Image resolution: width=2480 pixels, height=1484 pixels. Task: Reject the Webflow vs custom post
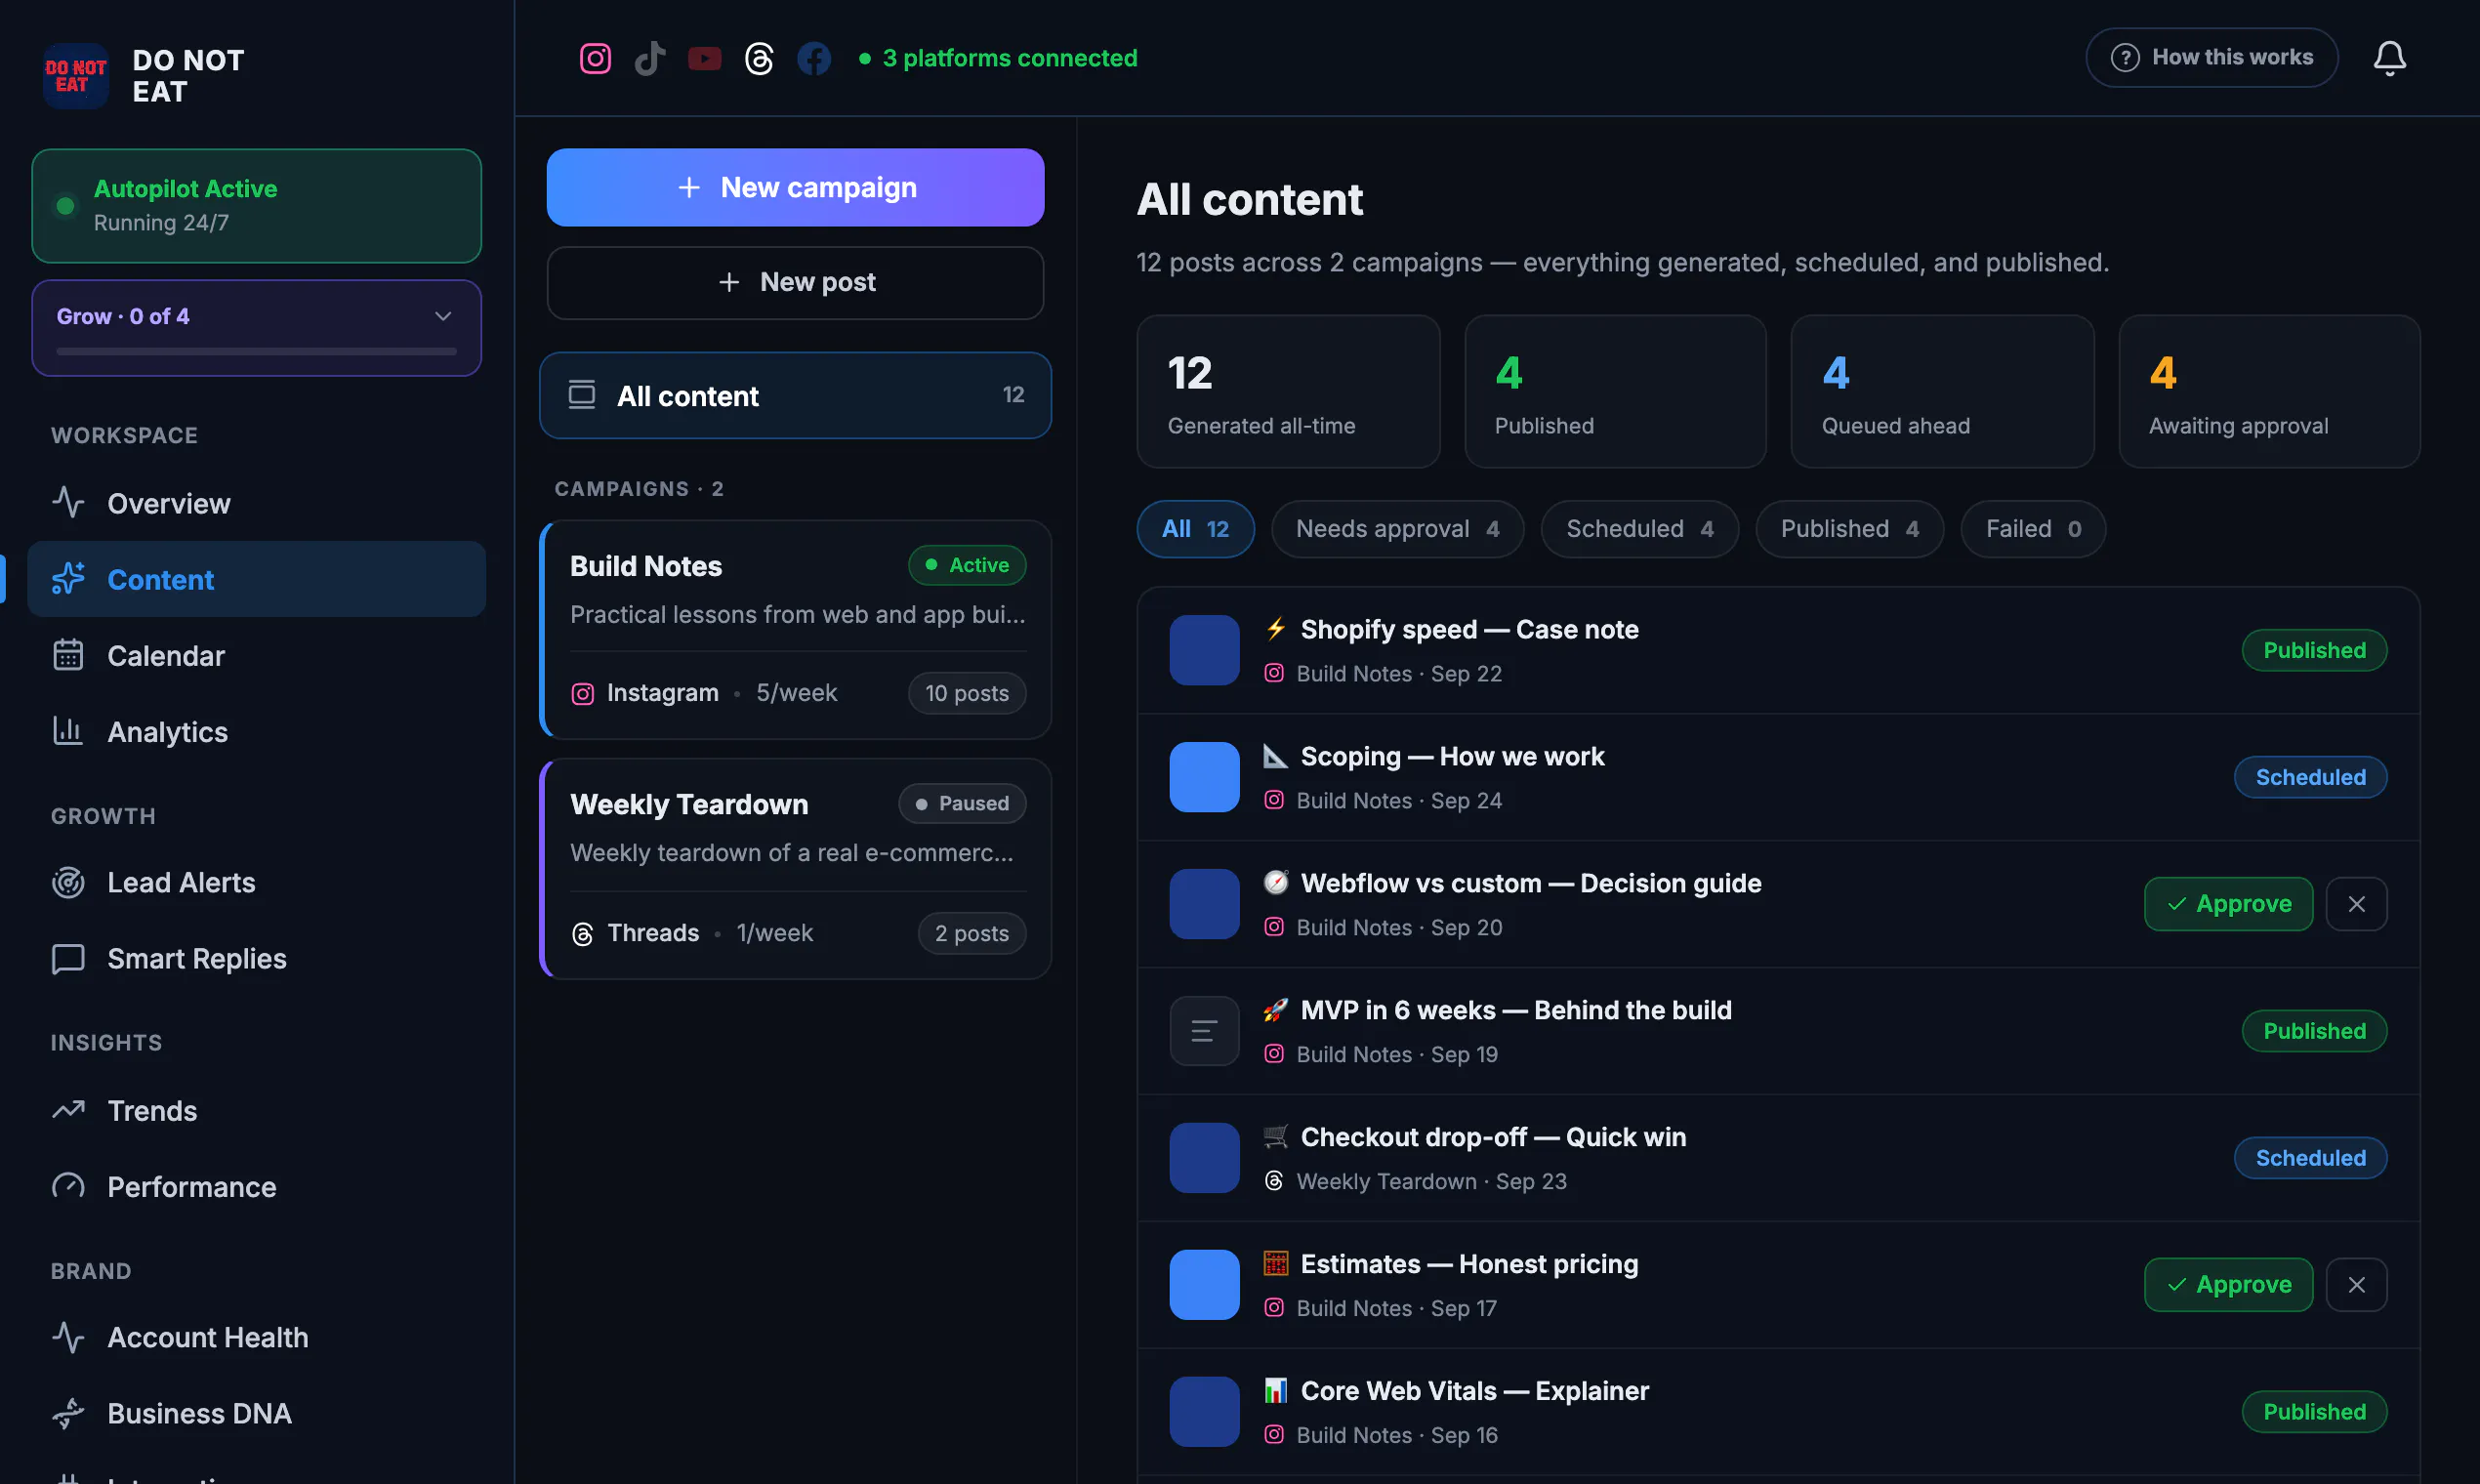[x=2356, y=904]
